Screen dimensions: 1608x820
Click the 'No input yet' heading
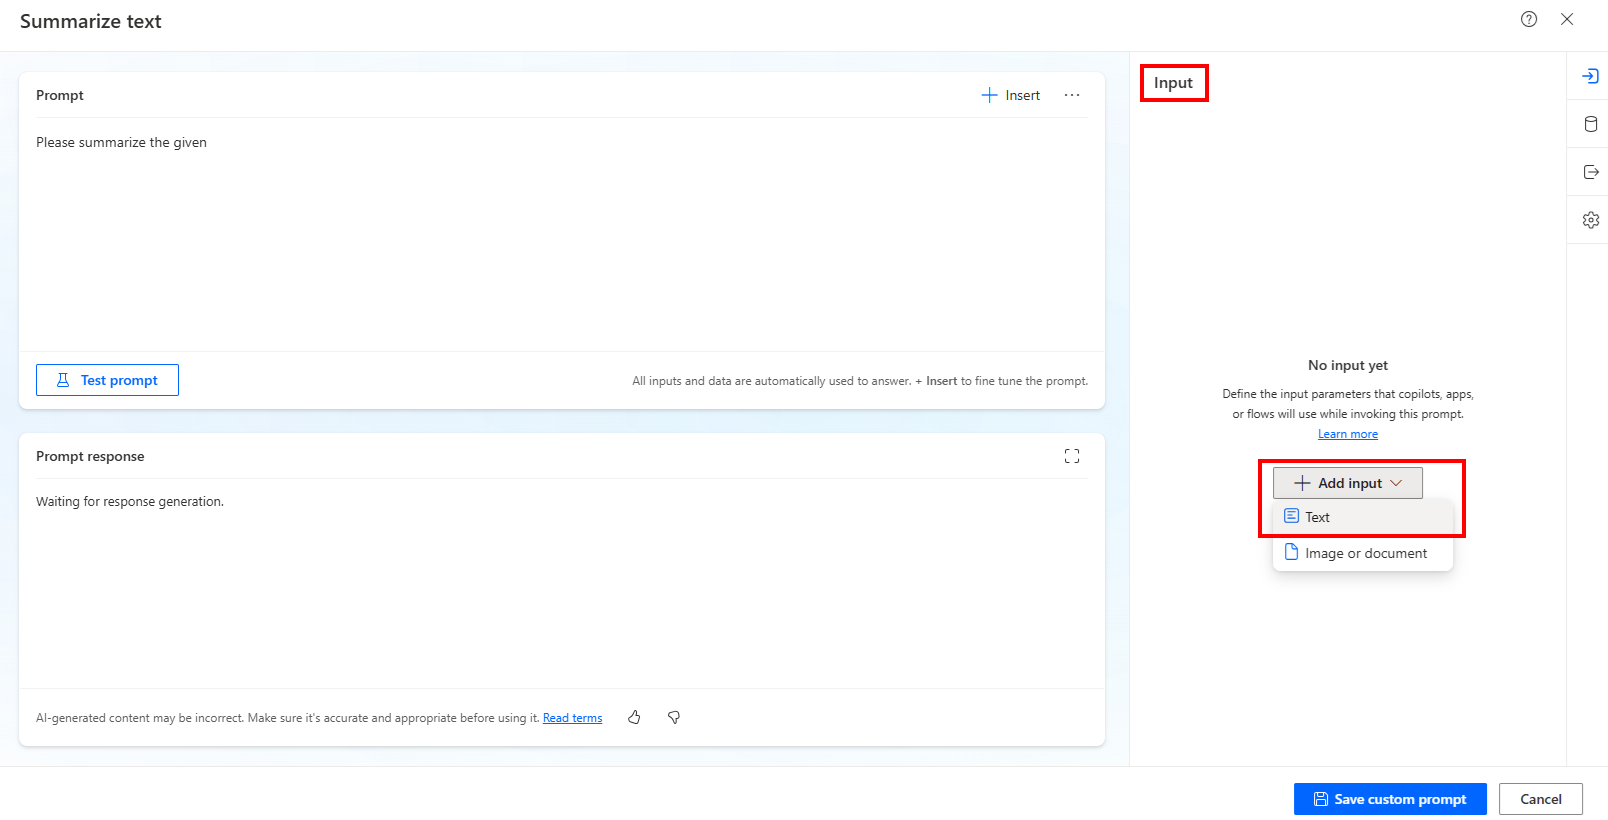pyautogui.click(x=1347, y=365)
